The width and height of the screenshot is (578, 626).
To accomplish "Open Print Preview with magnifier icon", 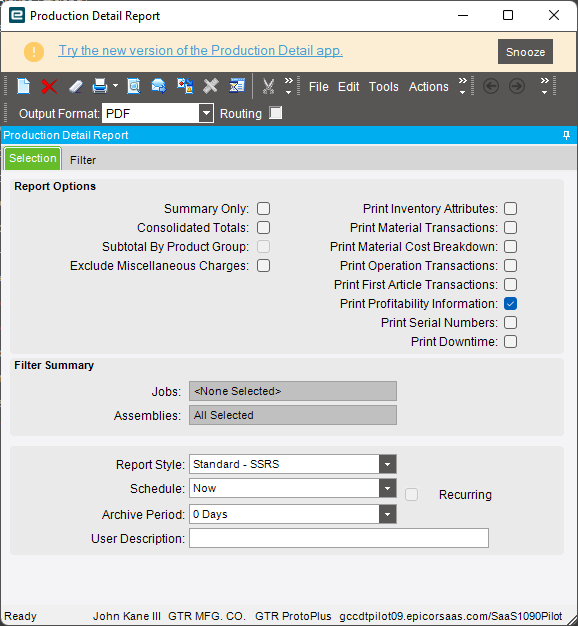I will click(134, 86).
